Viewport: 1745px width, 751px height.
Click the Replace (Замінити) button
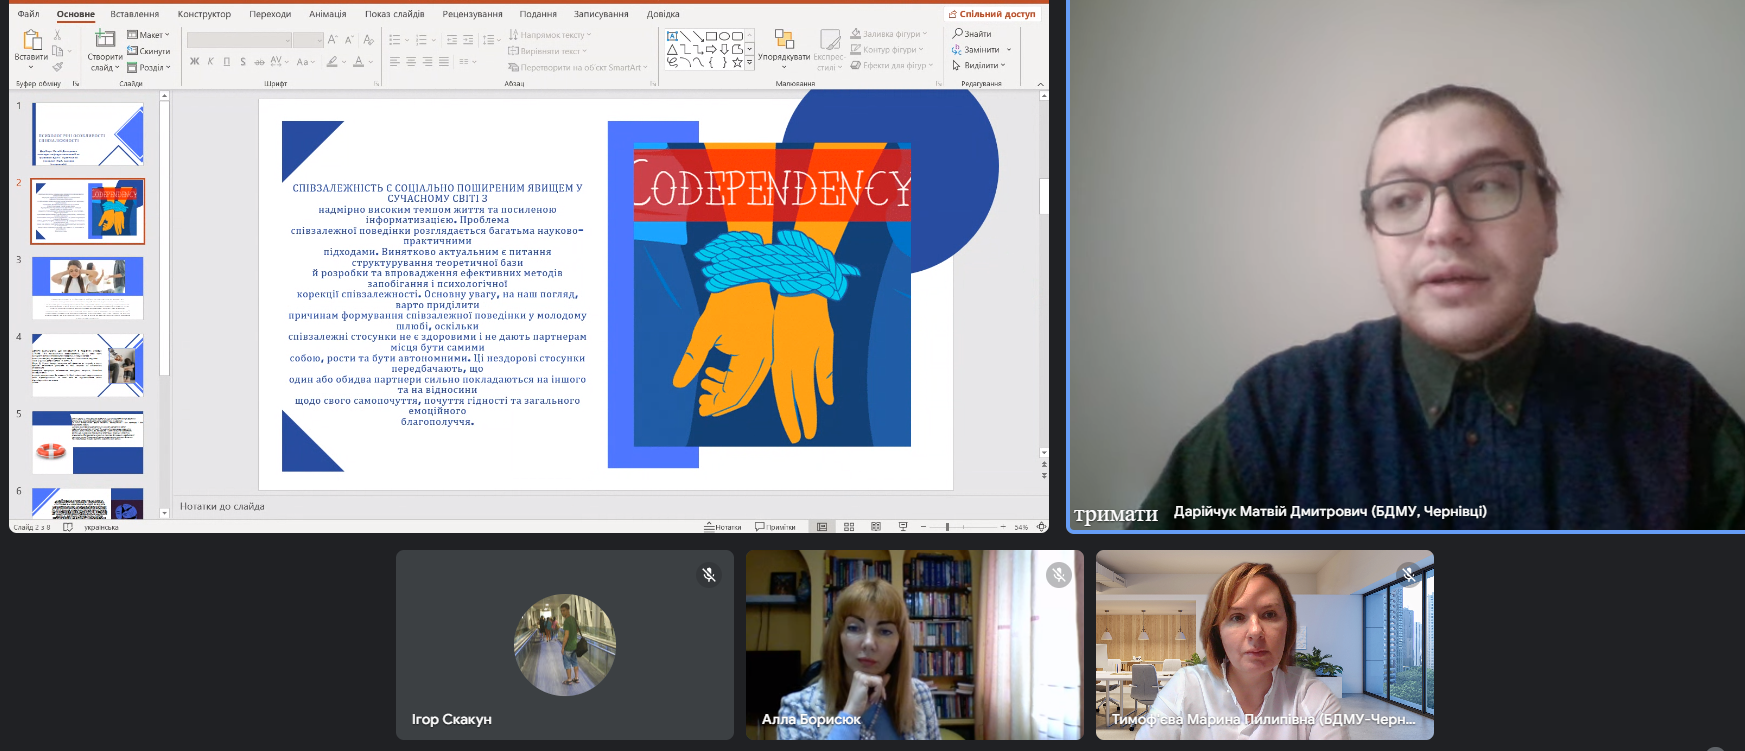[x=976, y=49]
